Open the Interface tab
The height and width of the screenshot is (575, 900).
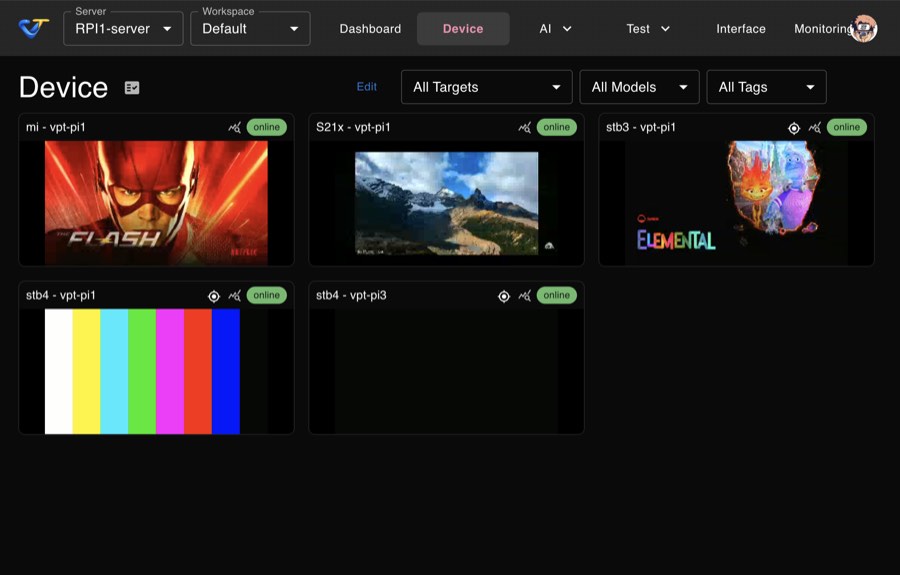(740, 29)
